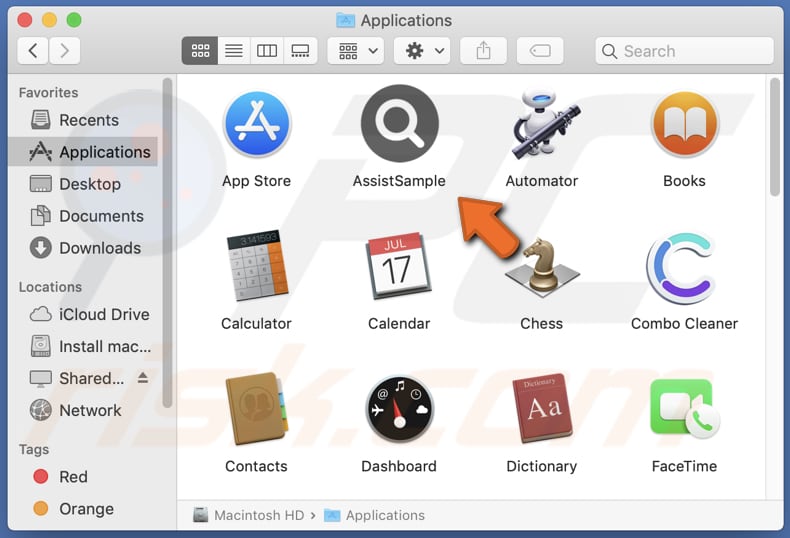Open the Contacts app icon
This screenshot has width=790, height=538.
coord(257,409)
